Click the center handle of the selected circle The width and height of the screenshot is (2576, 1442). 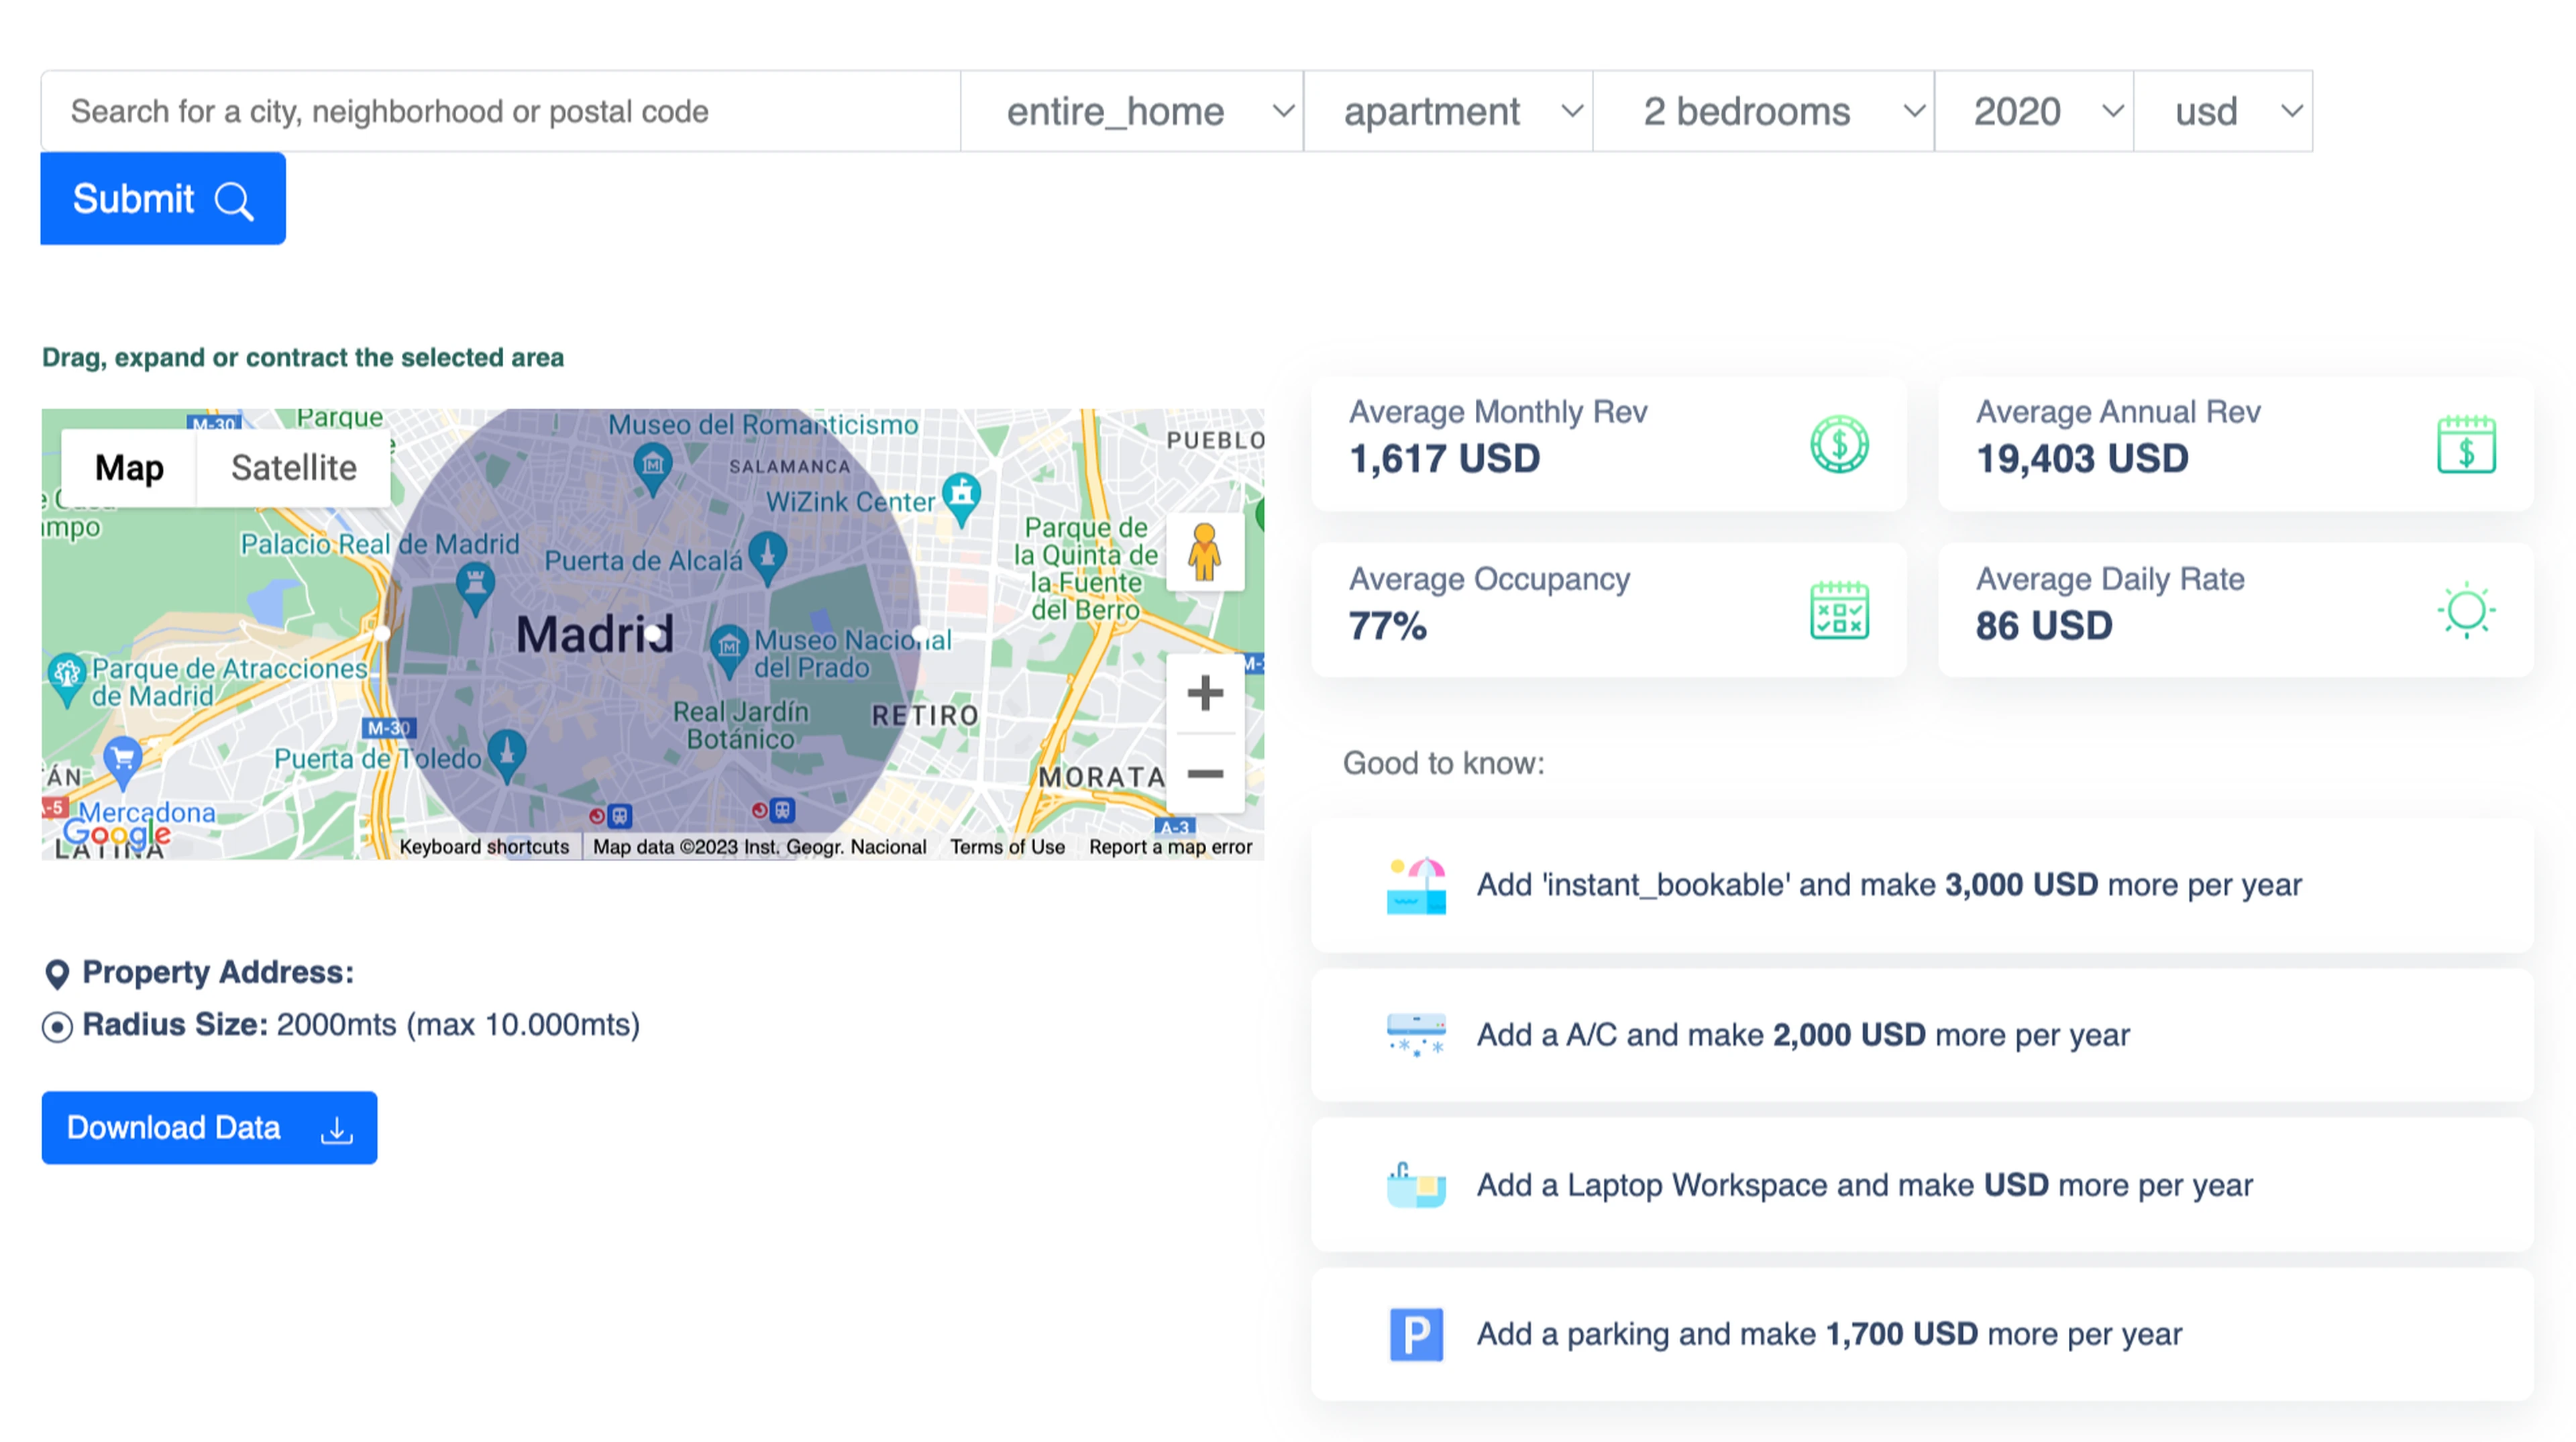(653, 633)
